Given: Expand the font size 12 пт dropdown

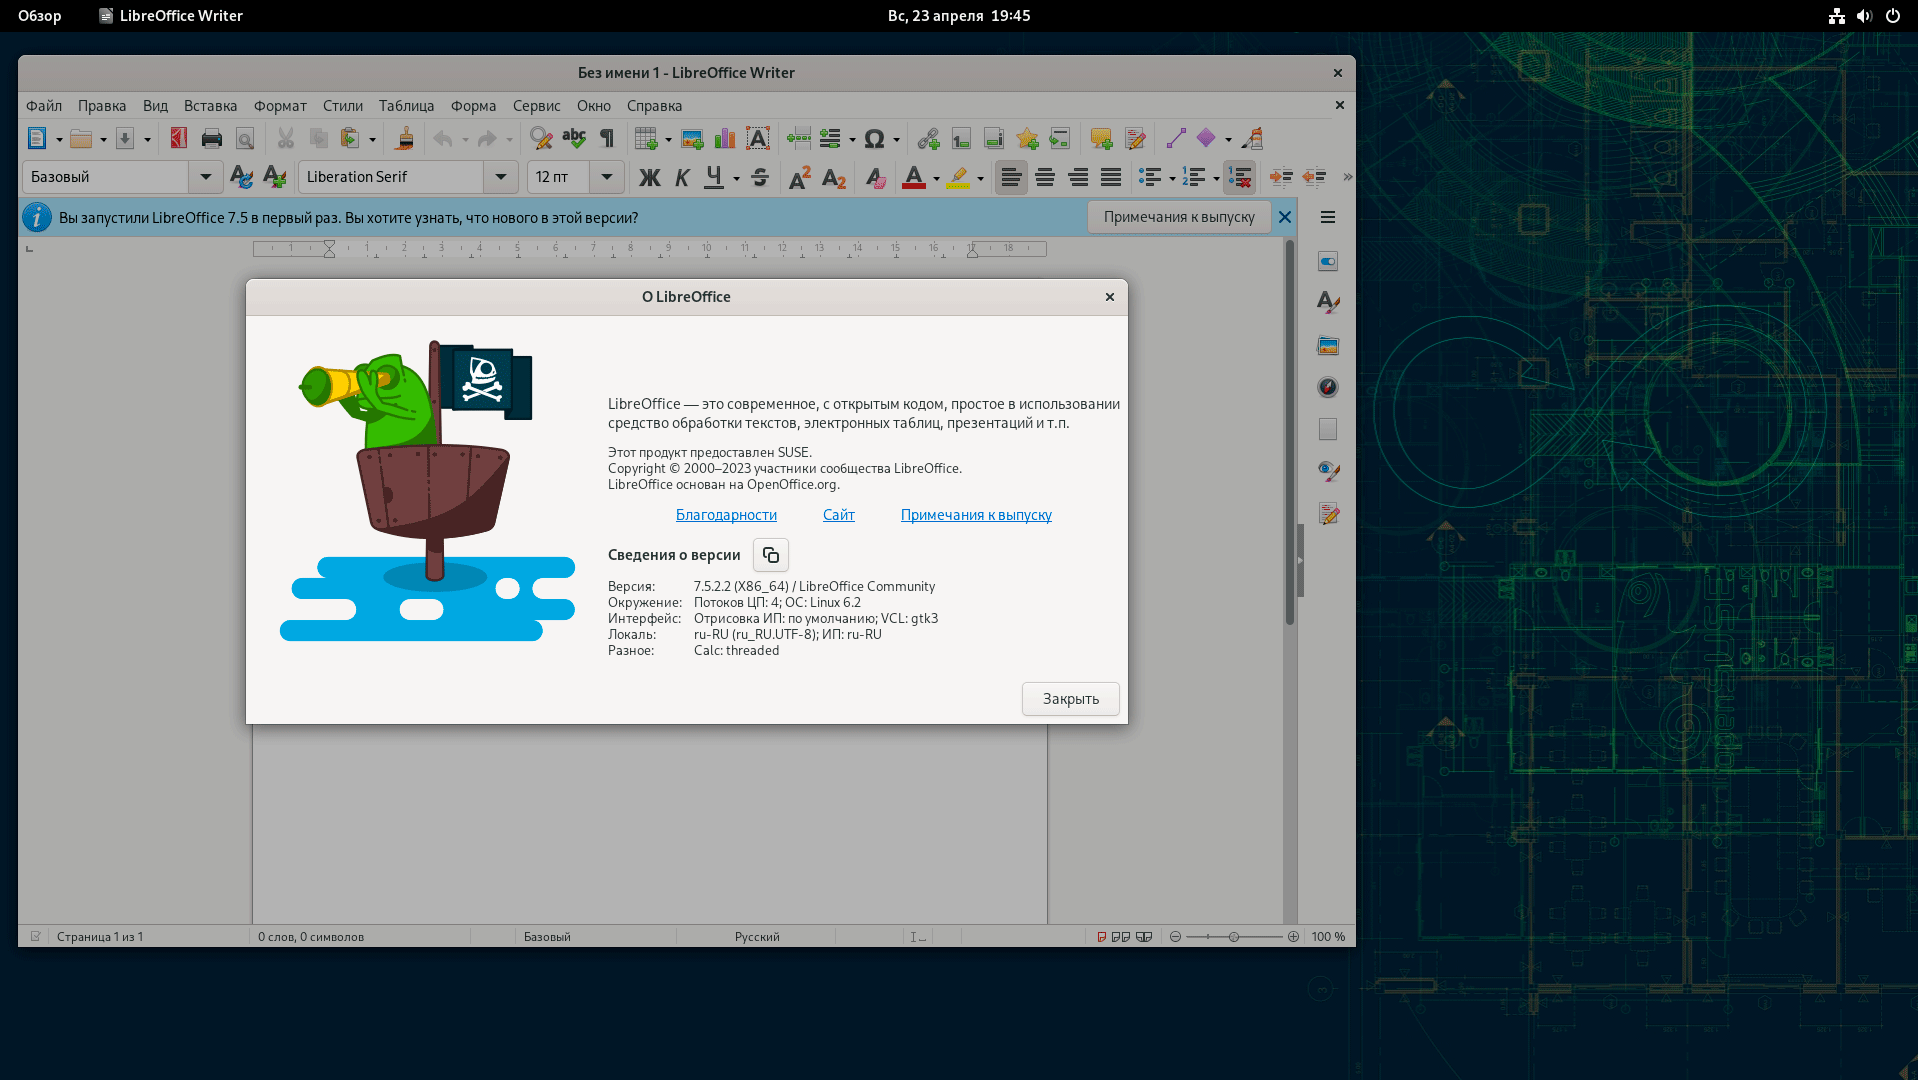Looking at the screenshot, I should pos(606,177).
